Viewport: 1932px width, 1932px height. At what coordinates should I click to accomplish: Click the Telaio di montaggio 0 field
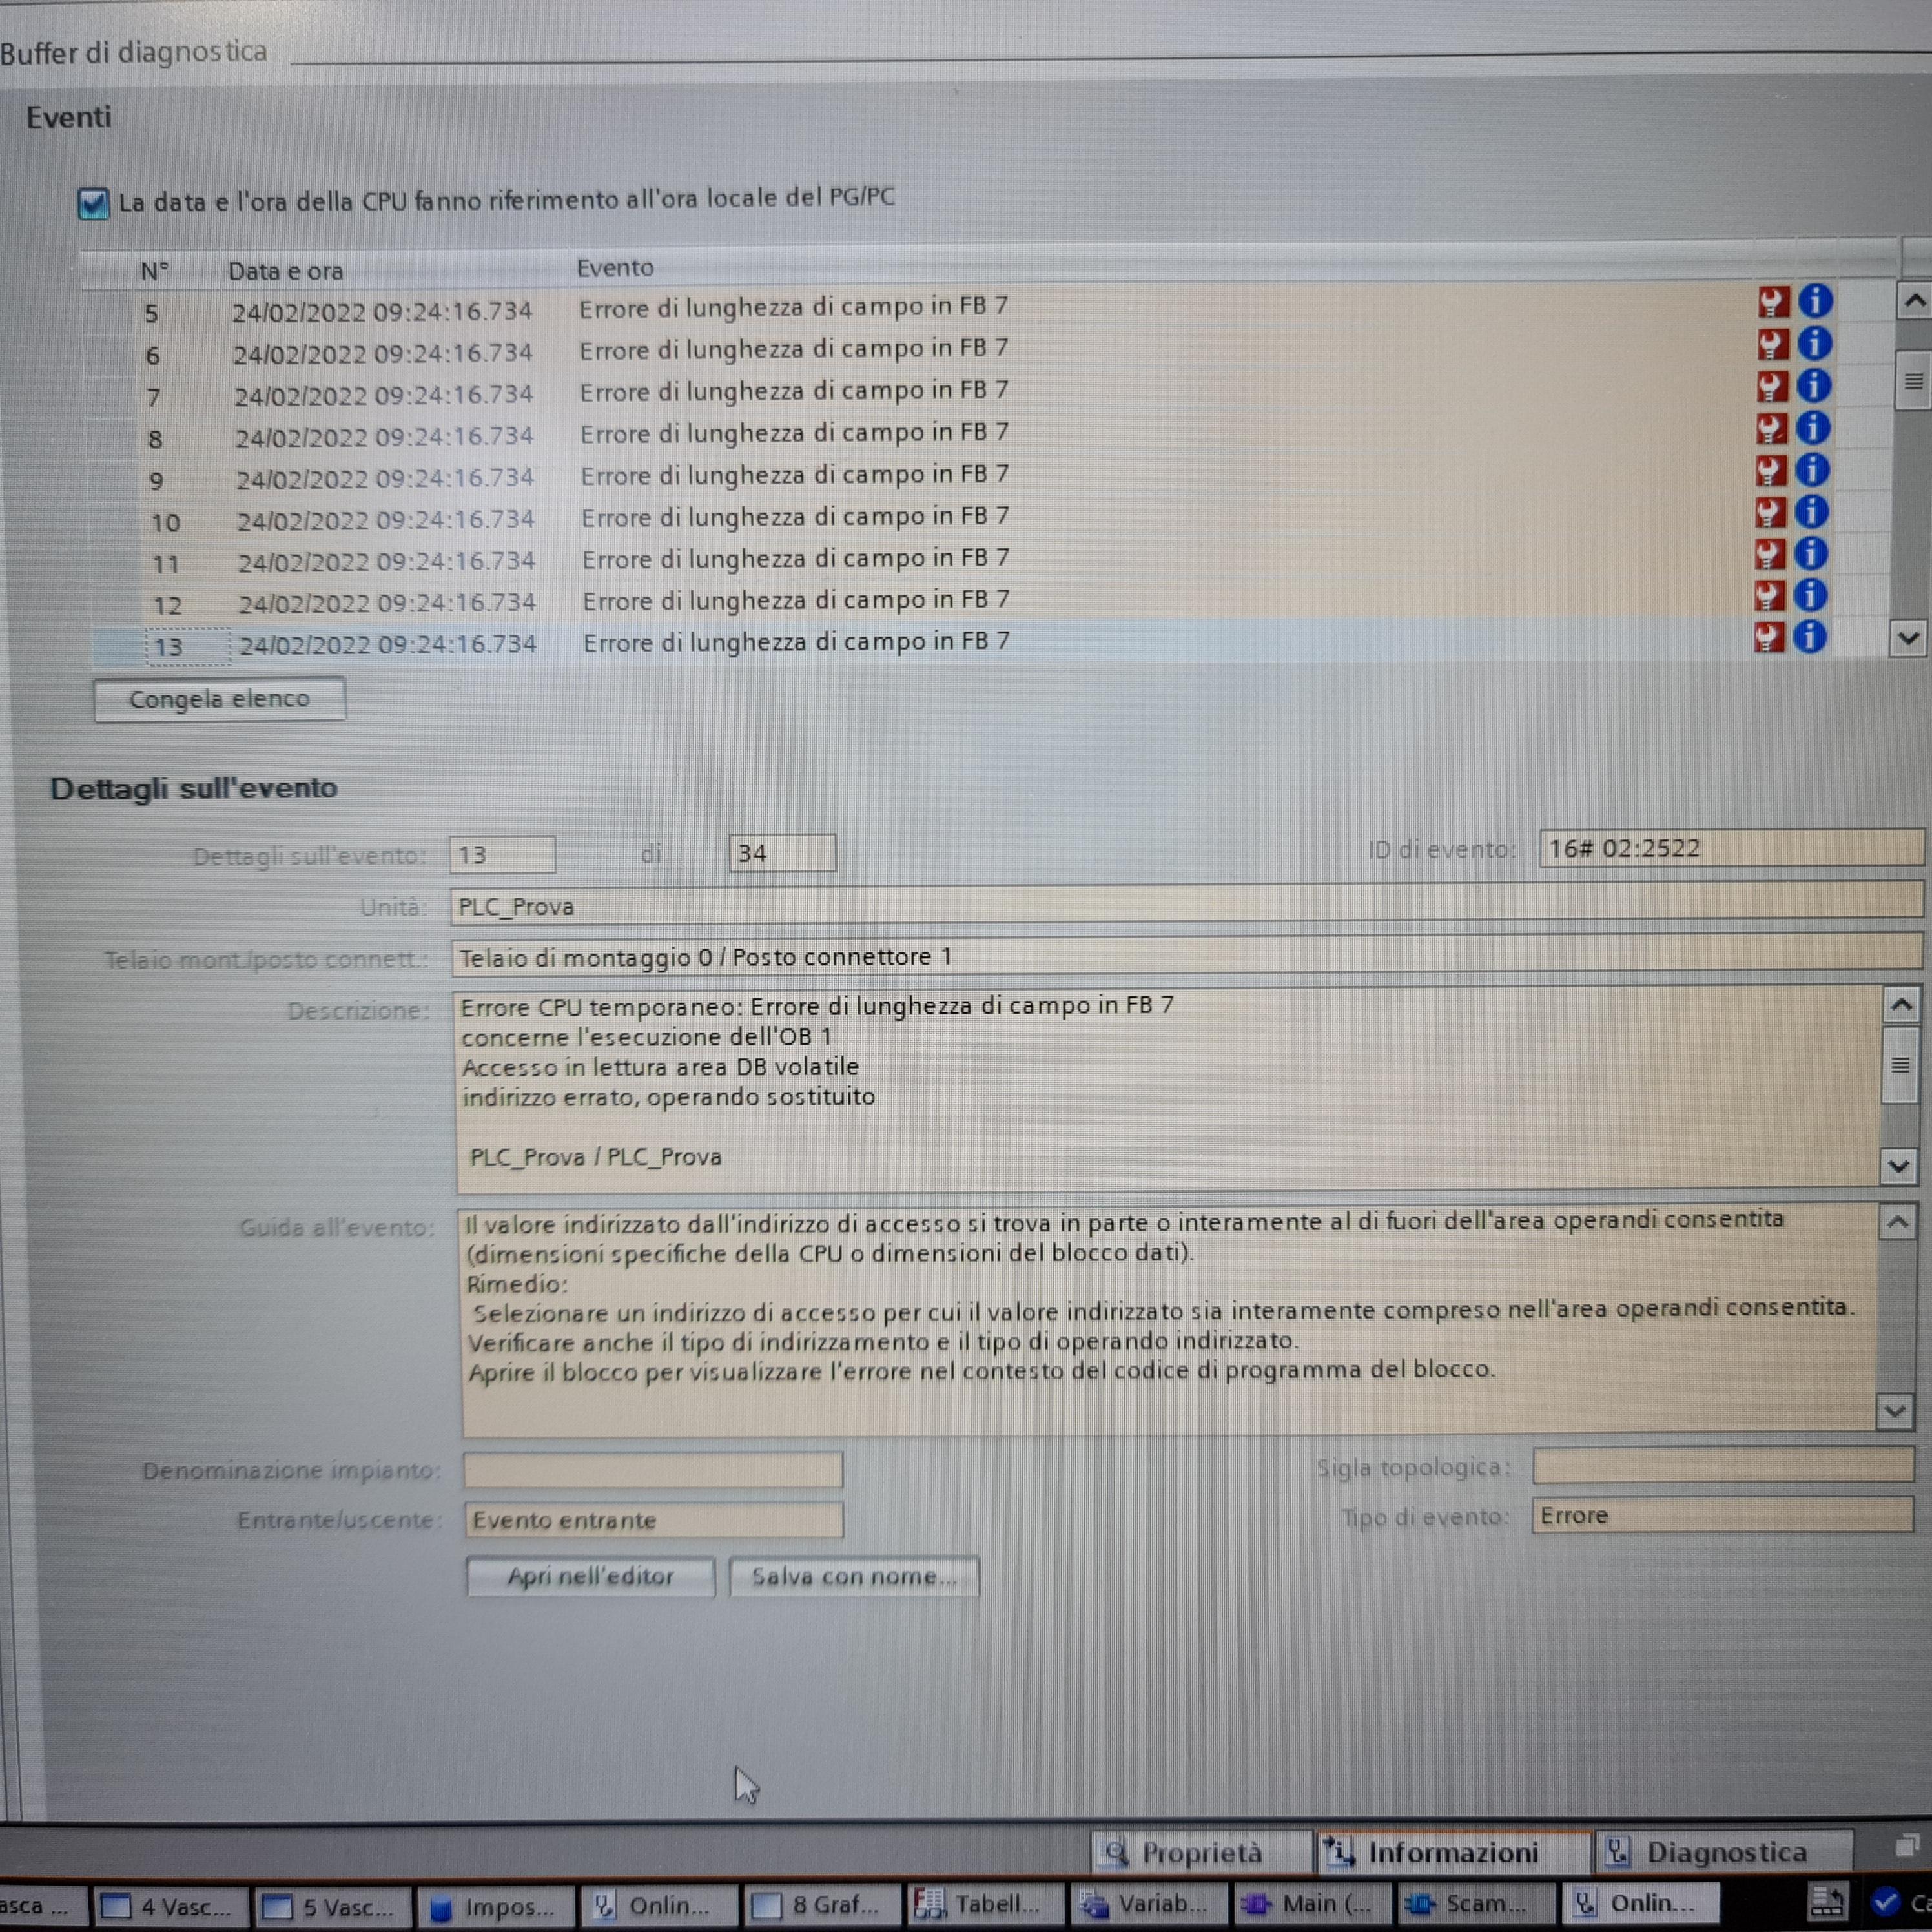(x=1187, y=955)
